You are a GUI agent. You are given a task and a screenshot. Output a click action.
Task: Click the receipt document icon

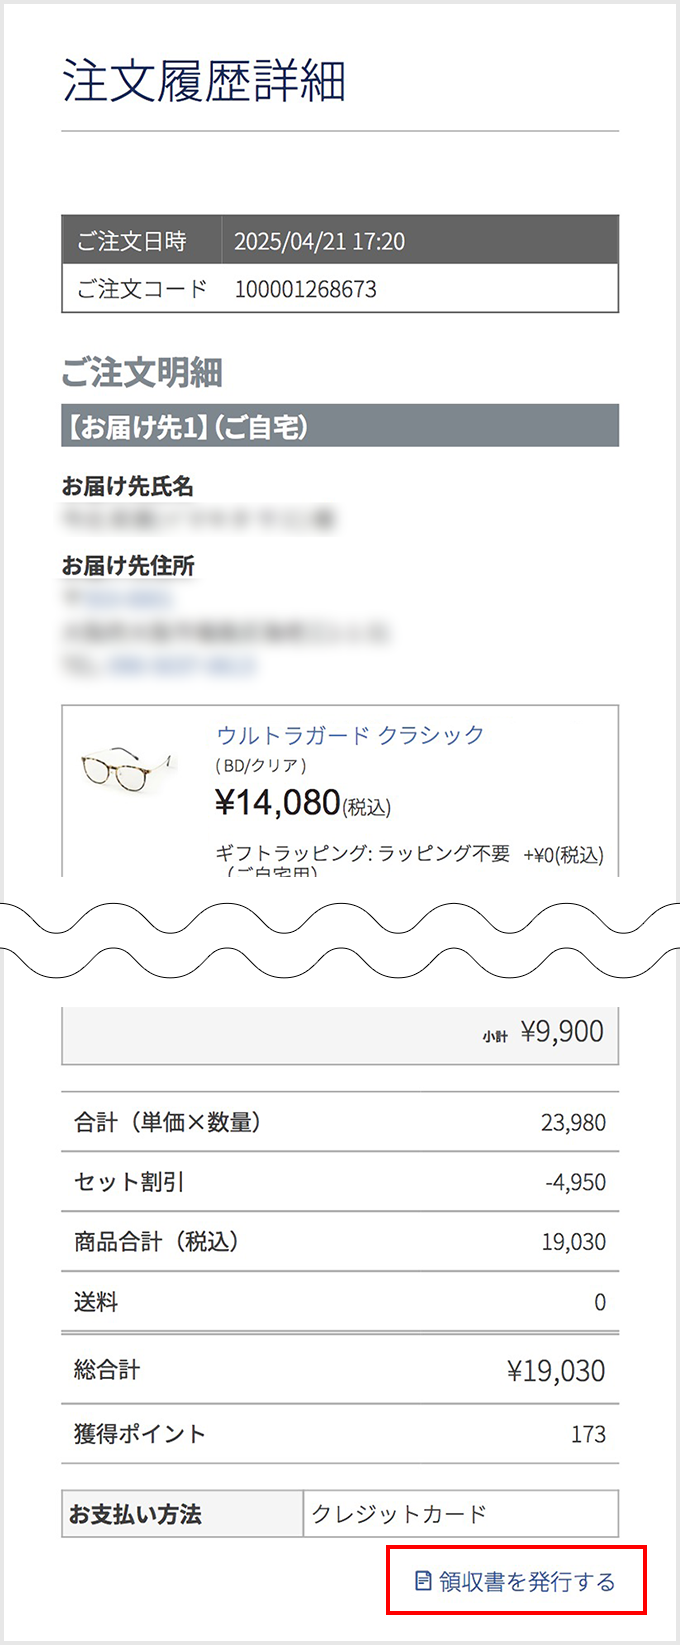[x=423, y=1581]
